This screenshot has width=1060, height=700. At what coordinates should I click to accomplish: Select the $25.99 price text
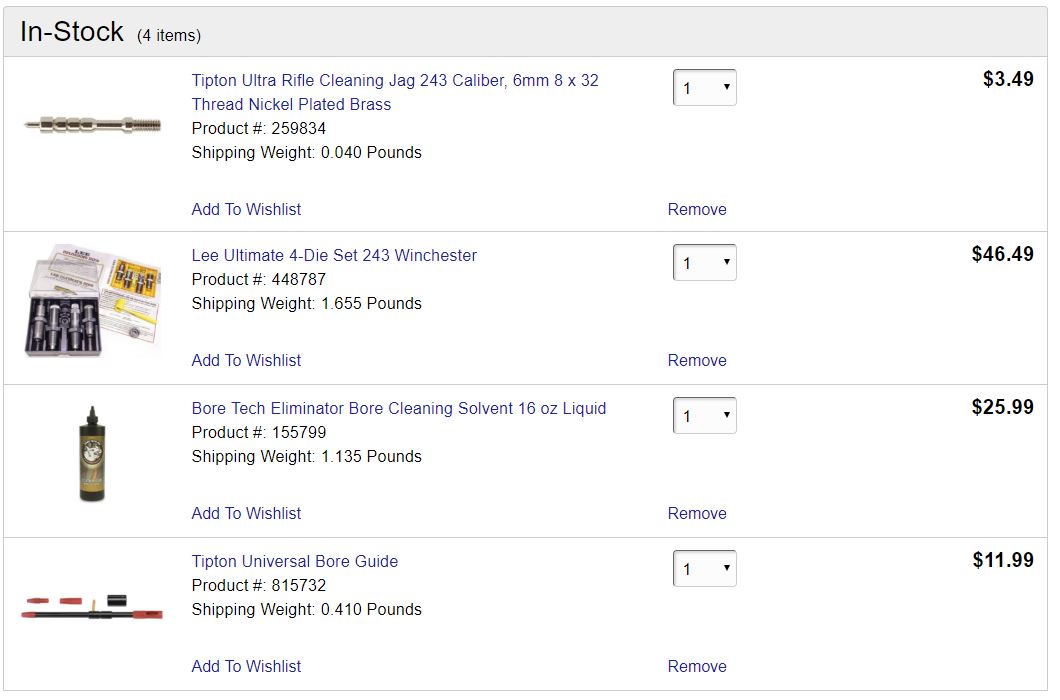click(1003, 406)
